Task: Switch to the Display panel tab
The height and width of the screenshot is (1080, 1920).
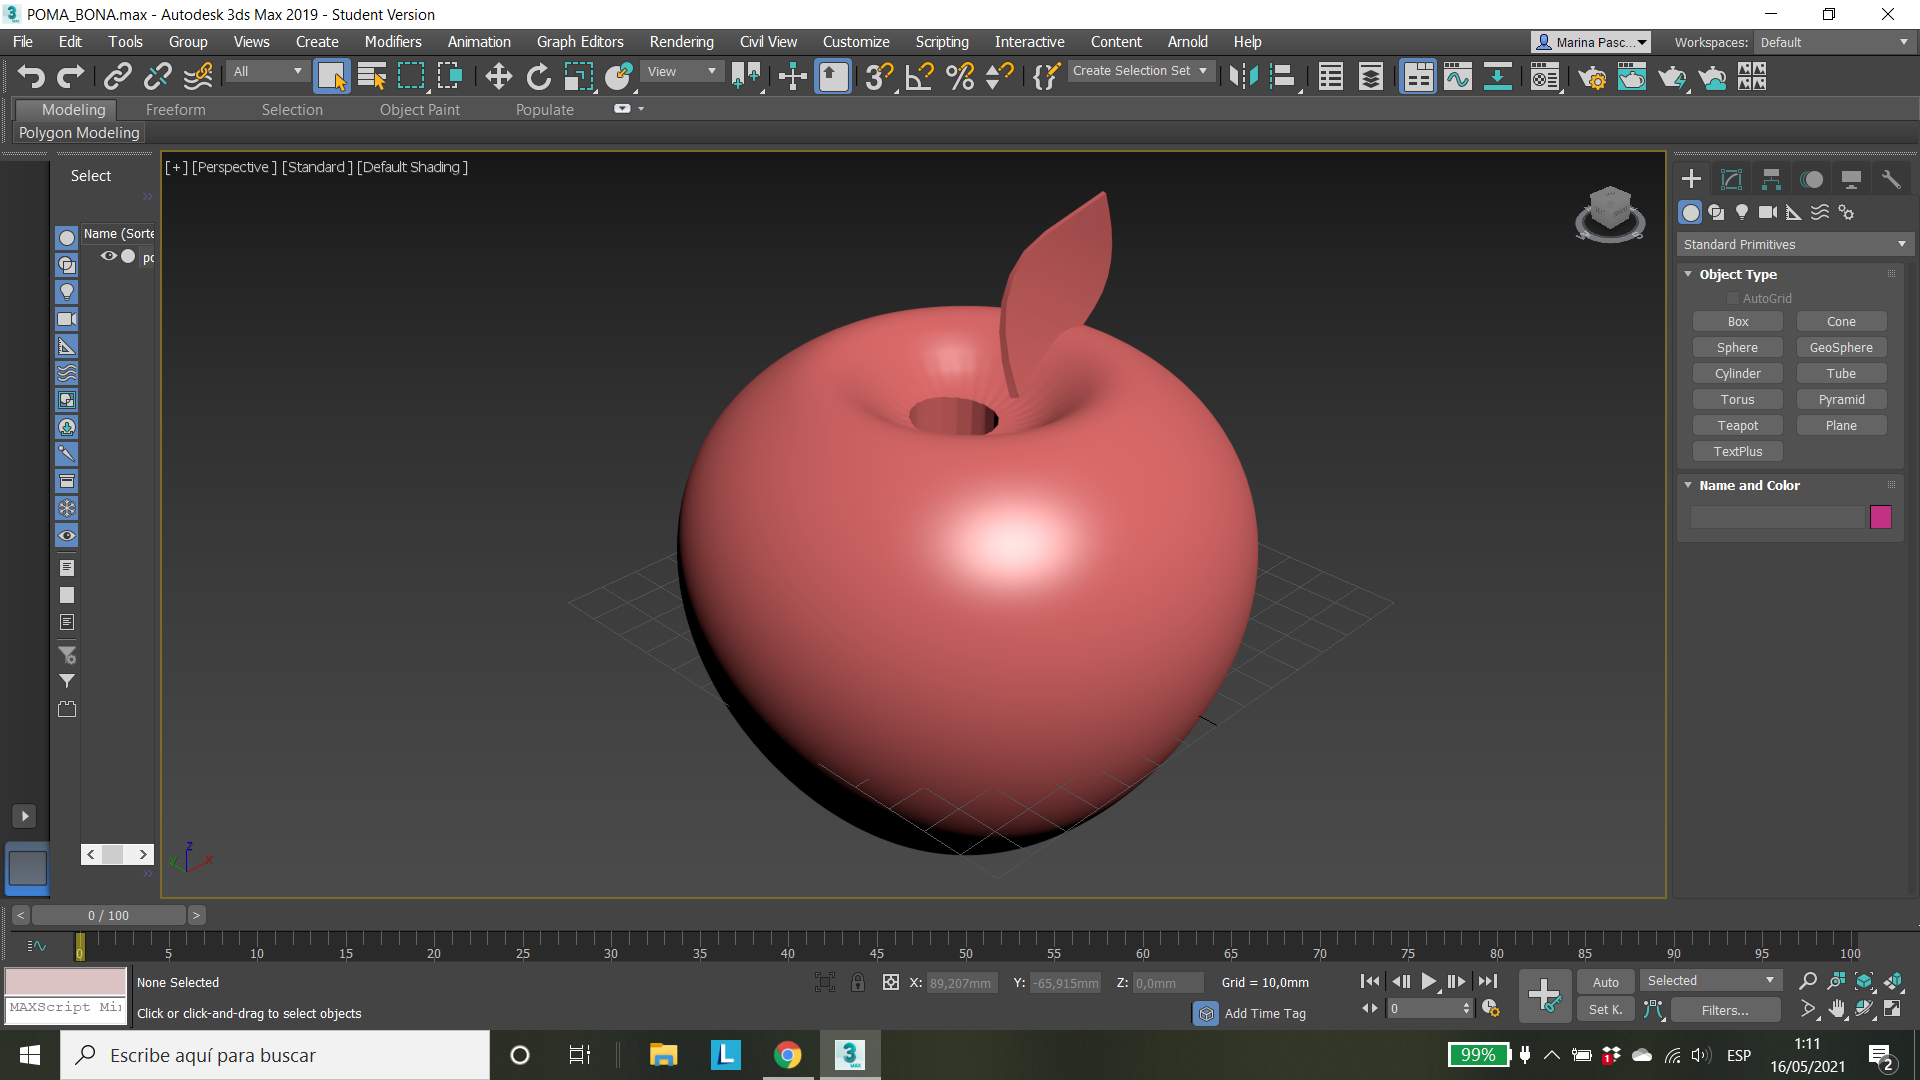Action: tap(1851, 179)
